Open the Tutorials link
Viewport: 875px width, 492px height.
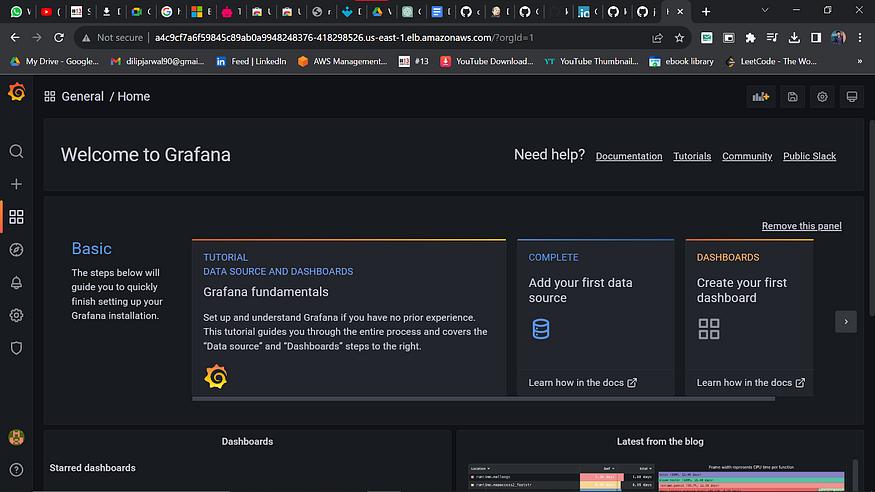[692, 156]
